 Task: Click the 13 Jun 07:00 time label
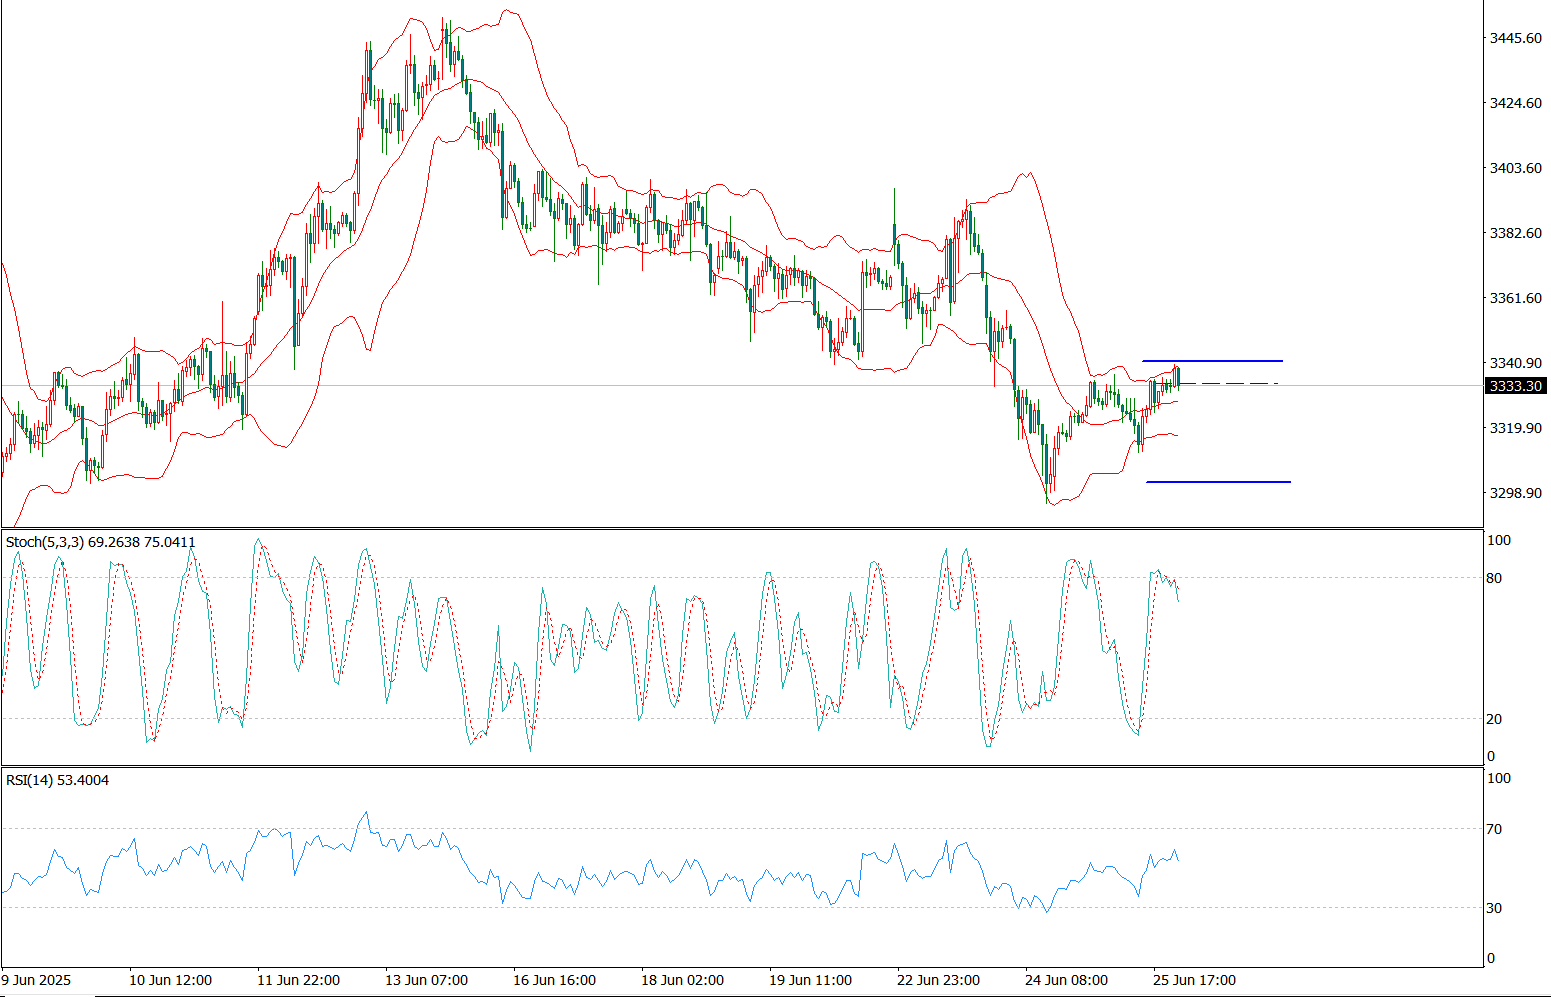[x=426, y=980]
